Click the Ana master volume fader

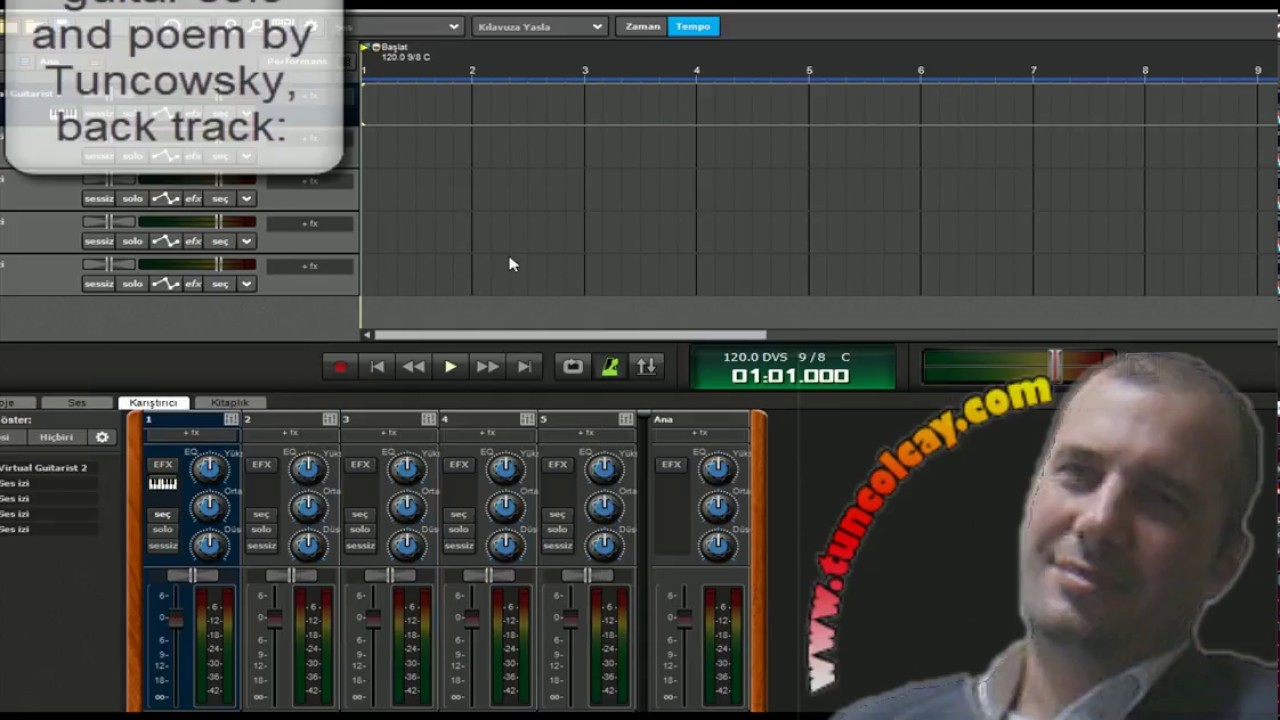point(684,618)
